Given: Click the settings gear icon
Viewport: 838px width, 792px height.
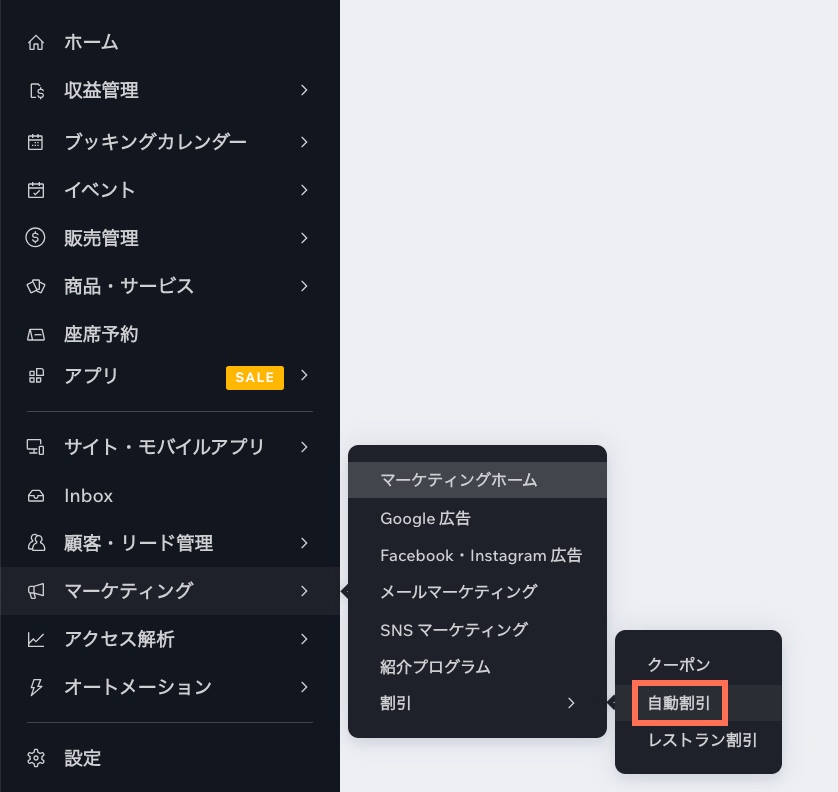Looking at the screenshot, I should 36,758.
